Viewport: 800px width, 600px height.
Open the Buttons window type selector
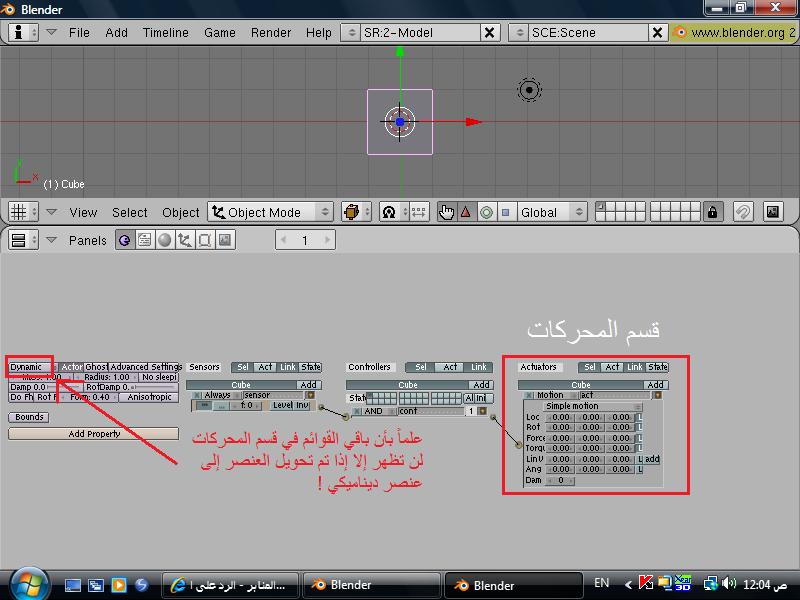(23, 240)
